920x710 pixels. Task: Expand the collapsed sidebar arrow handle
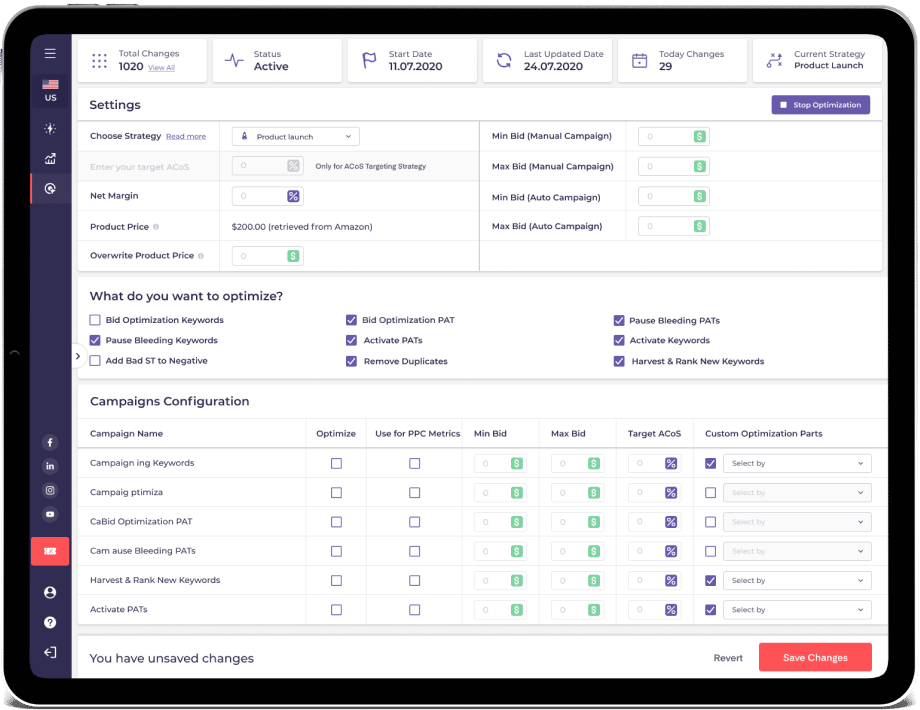pos(78,356)
